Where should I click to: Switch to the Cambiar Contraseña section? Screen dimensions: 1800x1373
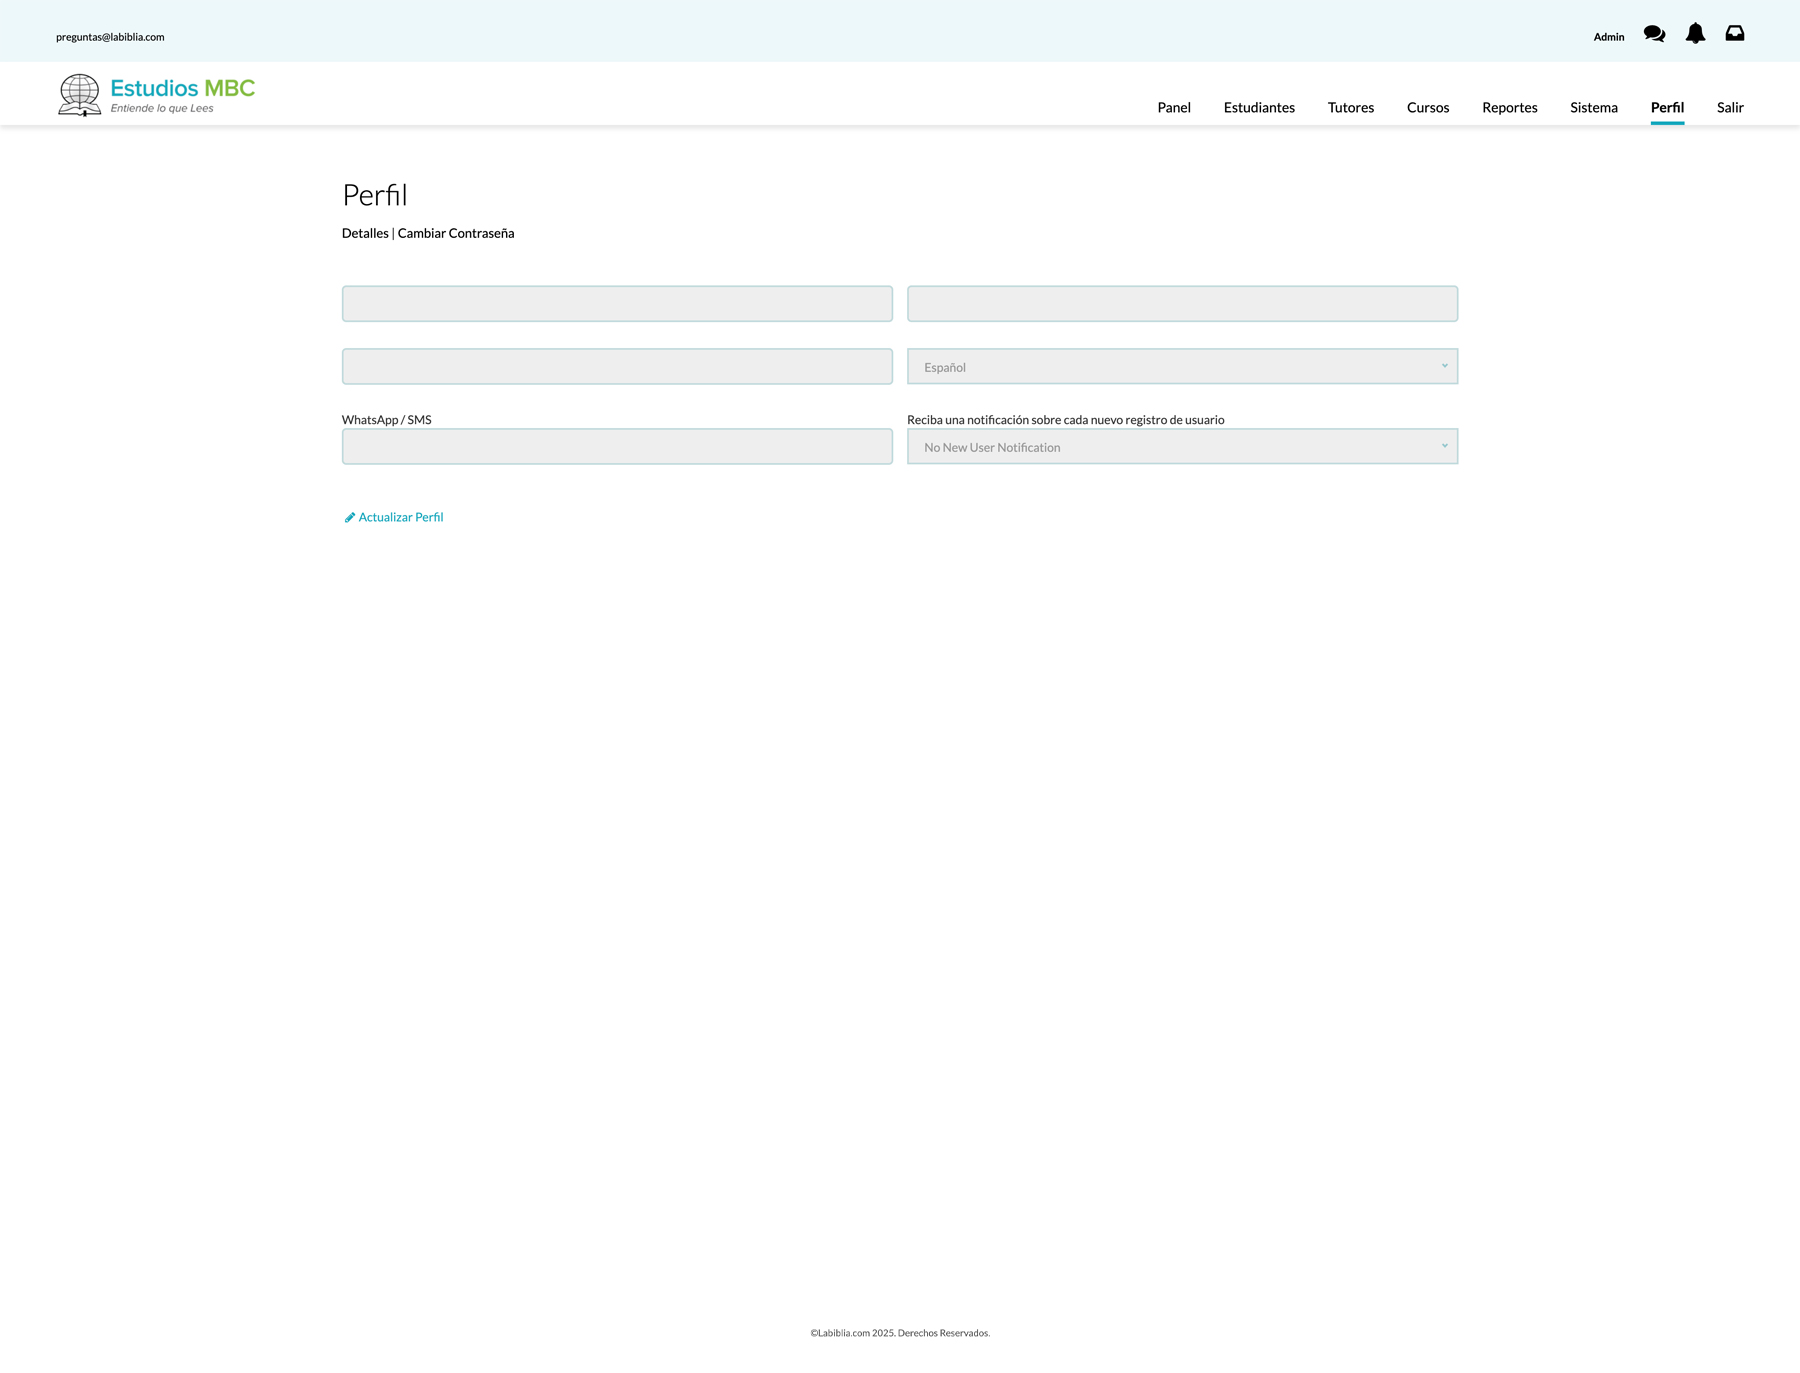tap(456, 232)
